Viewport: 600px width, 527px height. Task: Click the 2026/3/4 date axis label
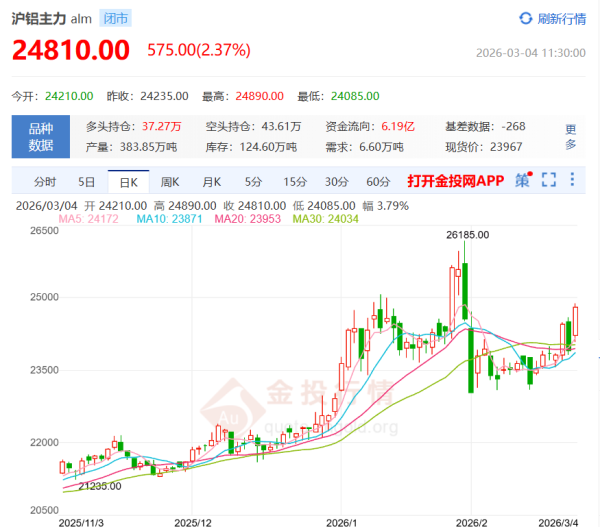[x=558, y=522]
